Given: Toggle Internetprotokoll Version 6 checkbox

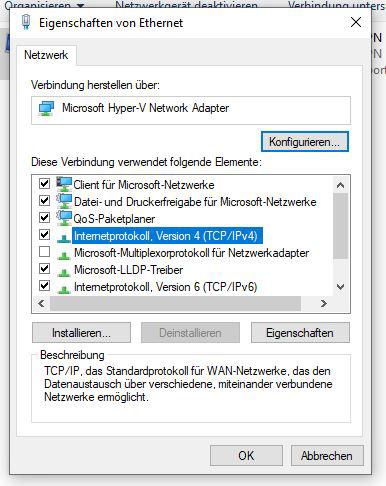Looking at the screenshot, I should pos(44,286).
